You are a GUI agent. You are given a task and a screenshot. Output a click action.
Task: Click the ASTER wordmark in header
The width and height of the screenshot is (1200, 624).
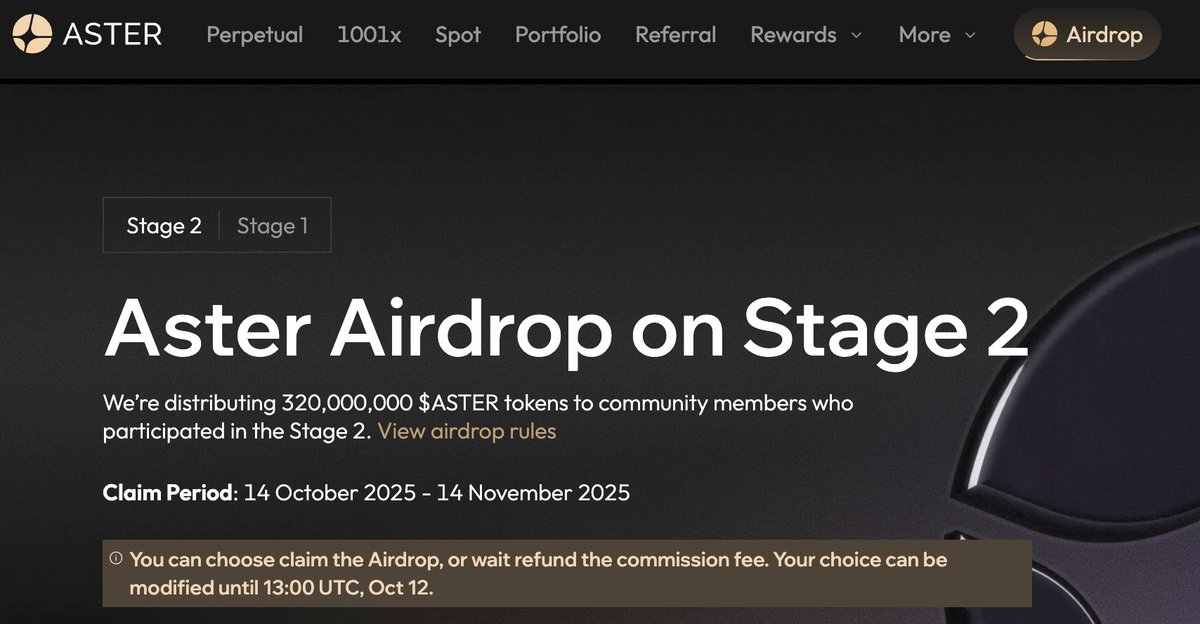(x=112, y=34)
